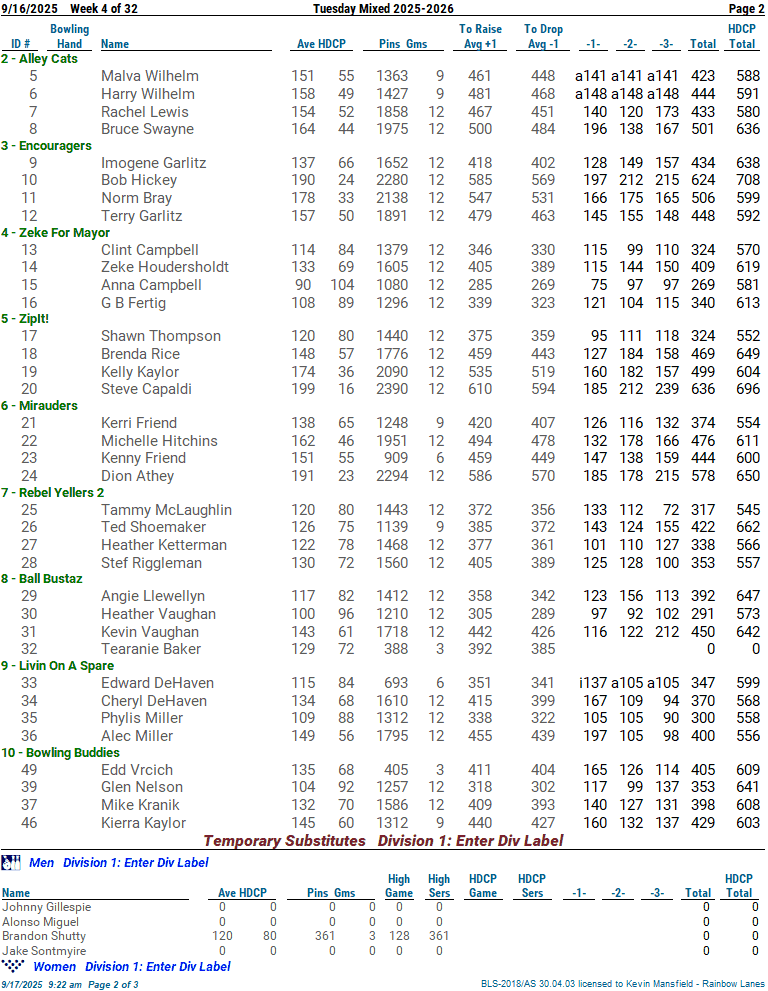This screenshot has height=991, width=768.
Task: Click the 'To Drop Avg -1' column header
Action: coord(544,37)
